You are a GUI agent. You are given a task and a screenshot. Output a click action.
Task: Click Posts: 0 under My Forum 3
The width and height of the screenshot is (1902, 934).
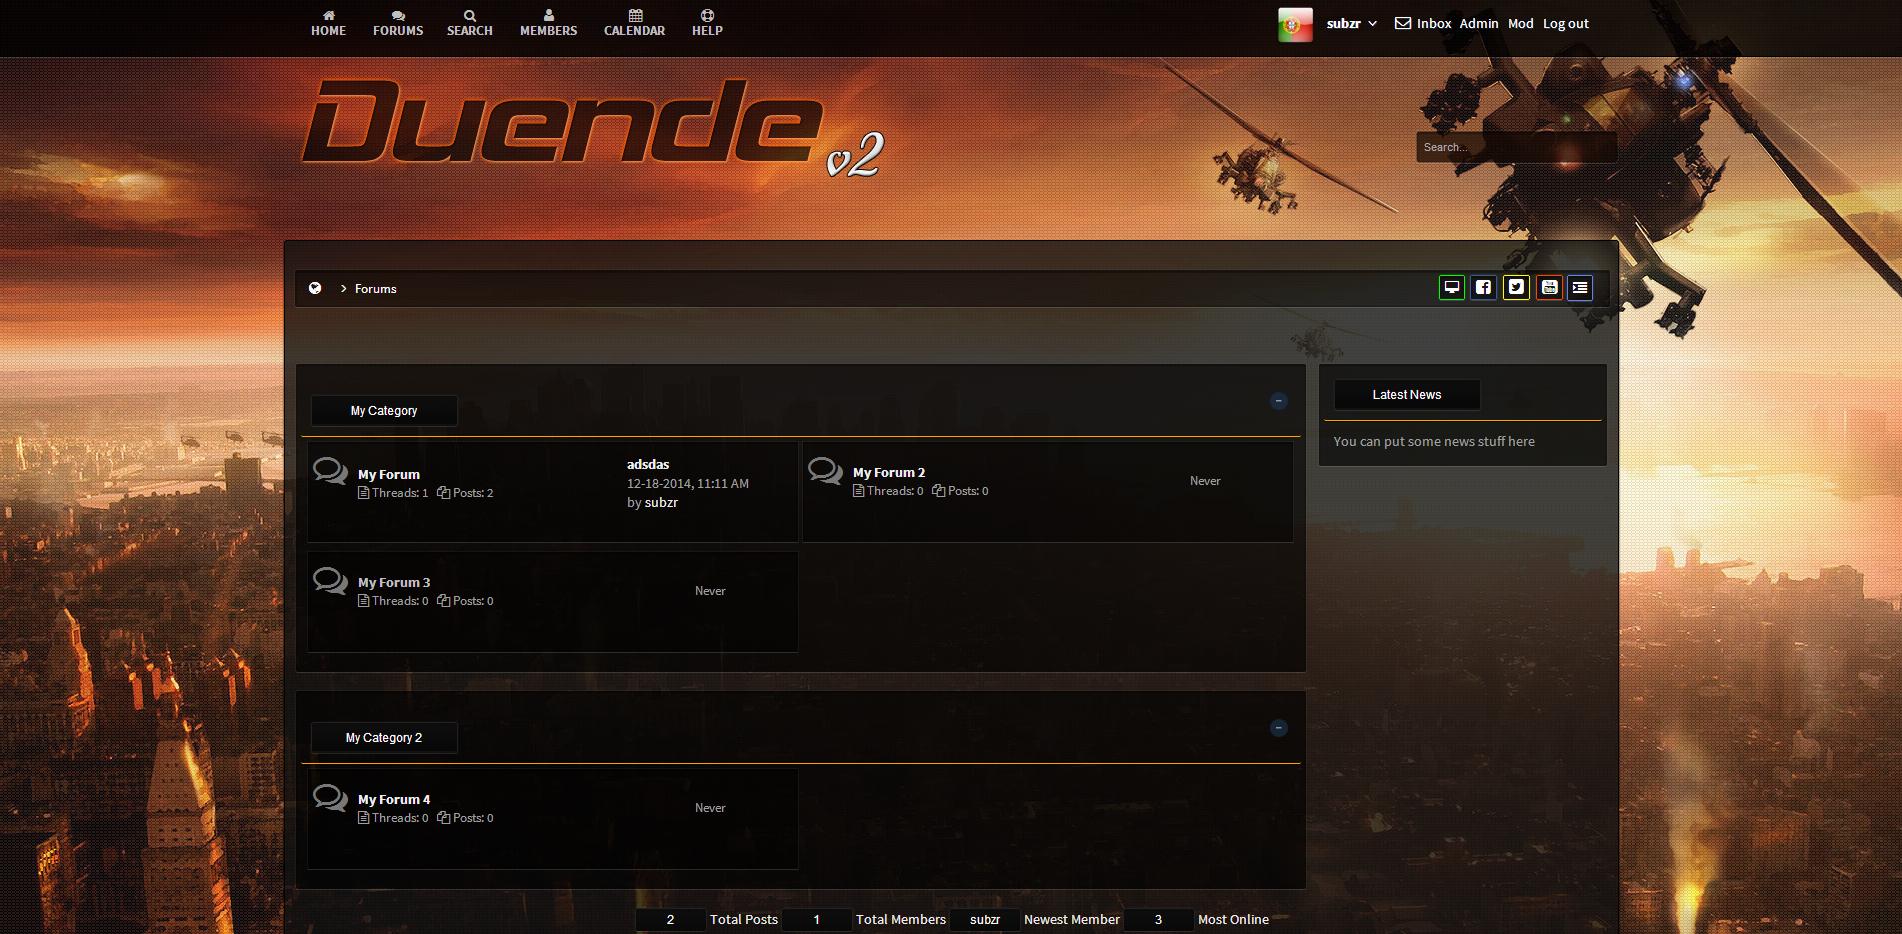click(x=465, y=601)
